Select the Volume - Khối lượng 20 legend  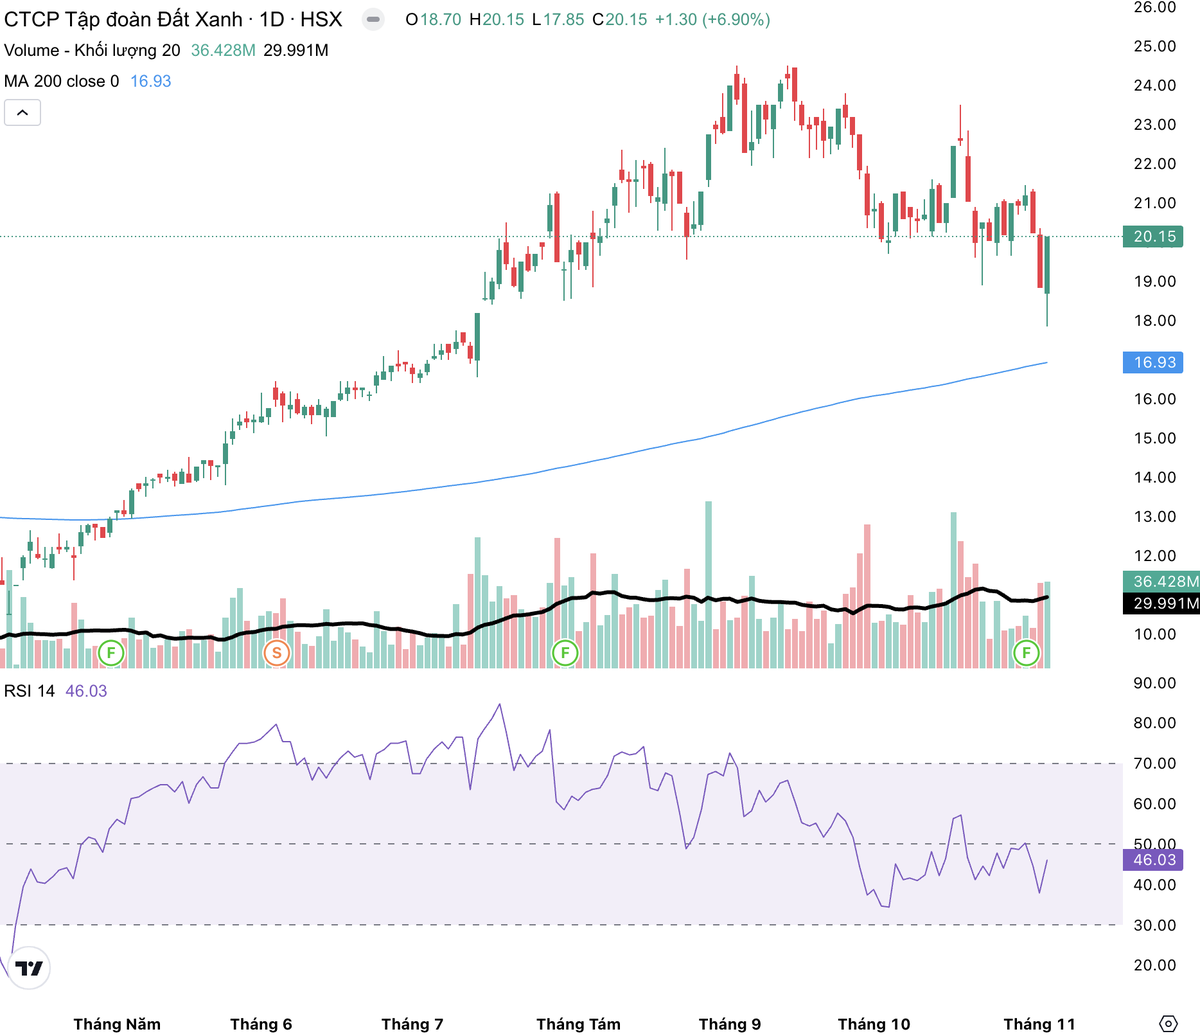[x=92, y=50]
